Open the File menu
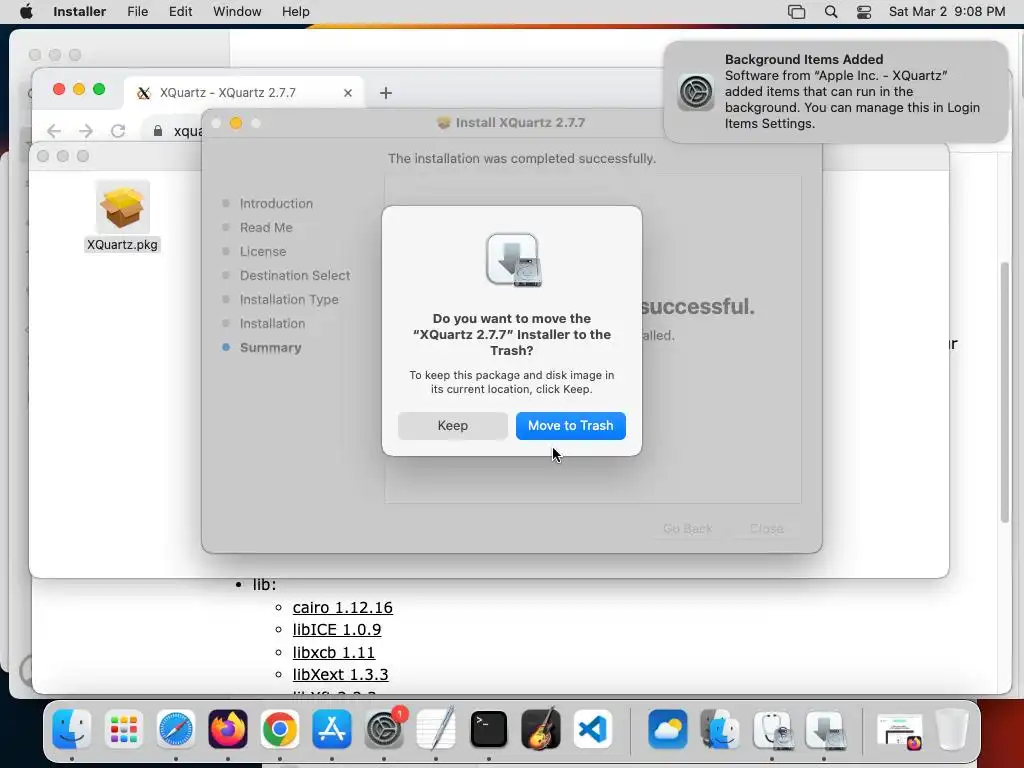 (137, 12)
